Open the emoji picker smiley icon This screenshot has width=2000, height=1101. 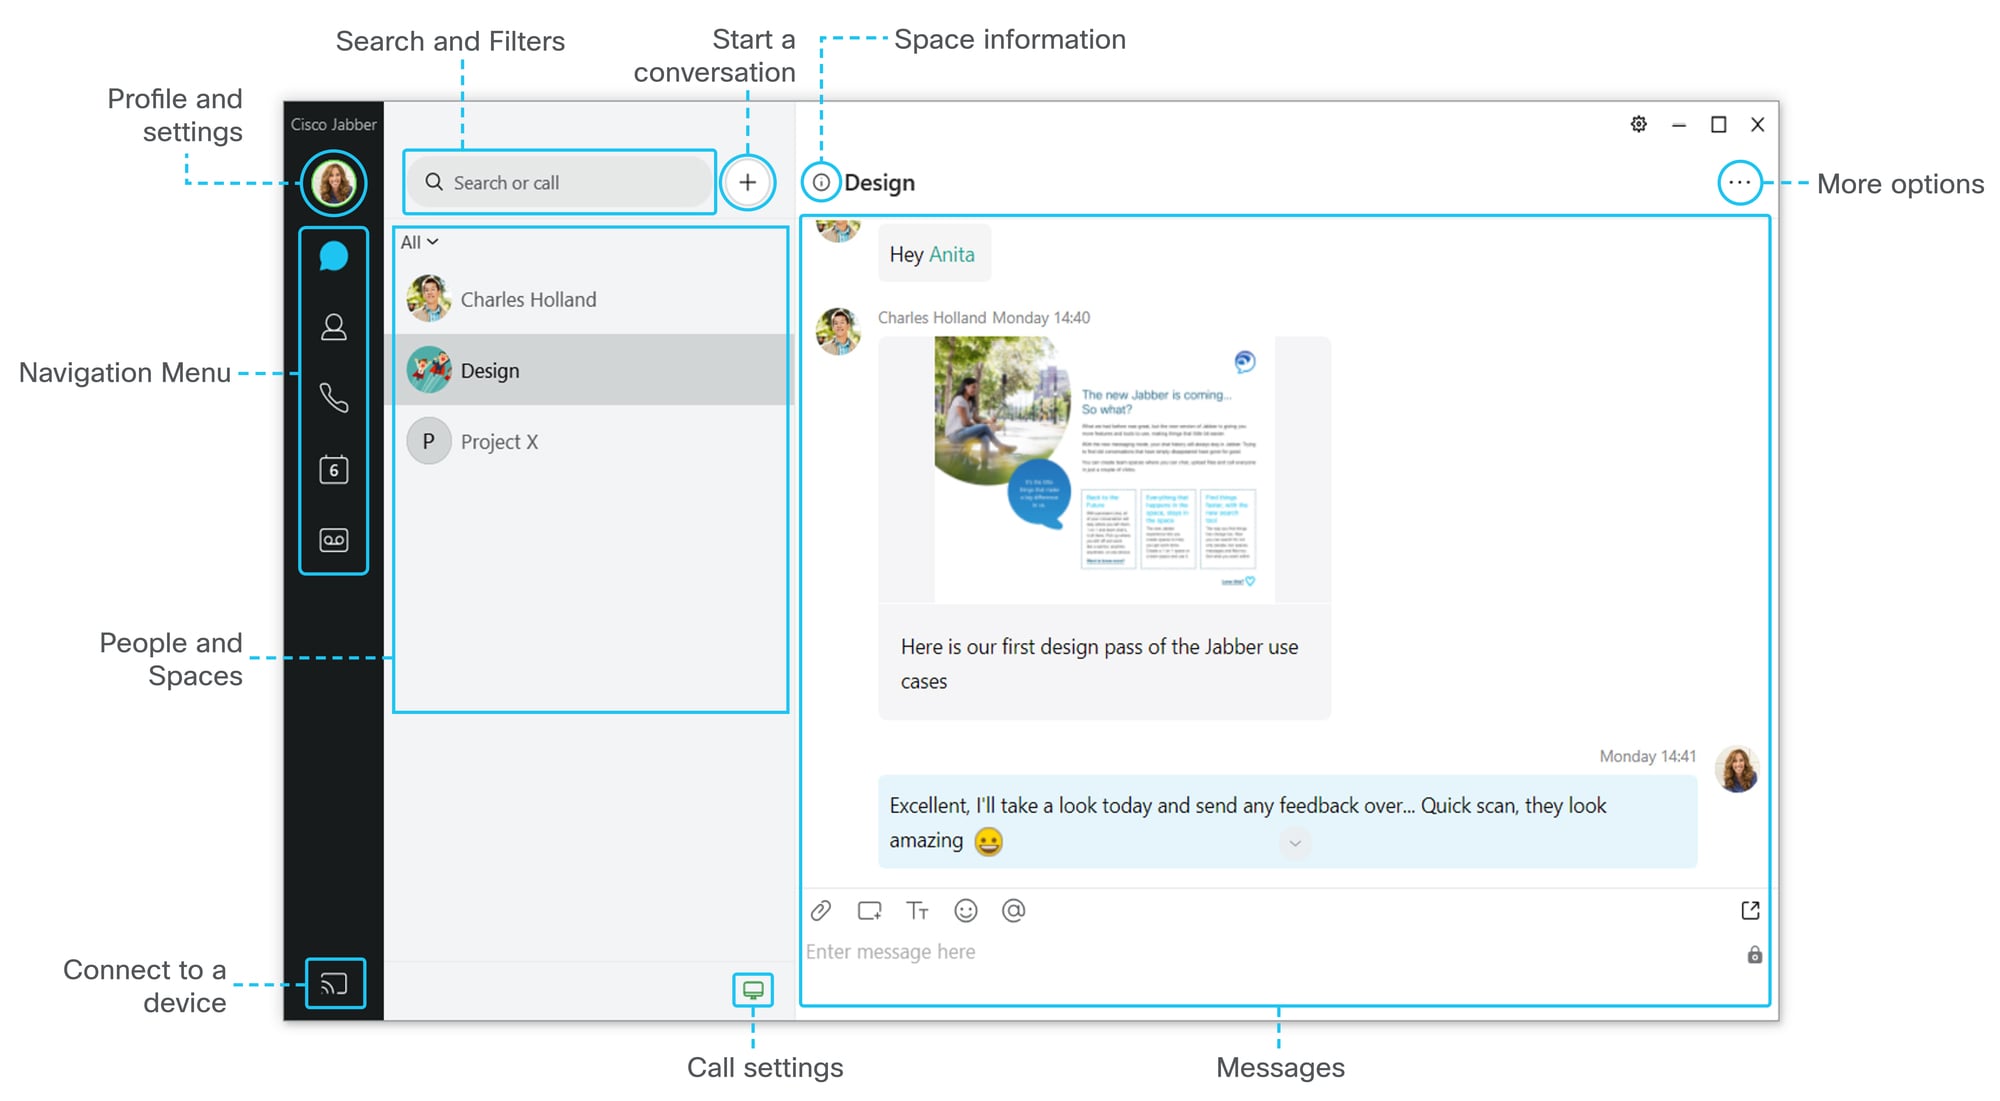pos(966,911)
